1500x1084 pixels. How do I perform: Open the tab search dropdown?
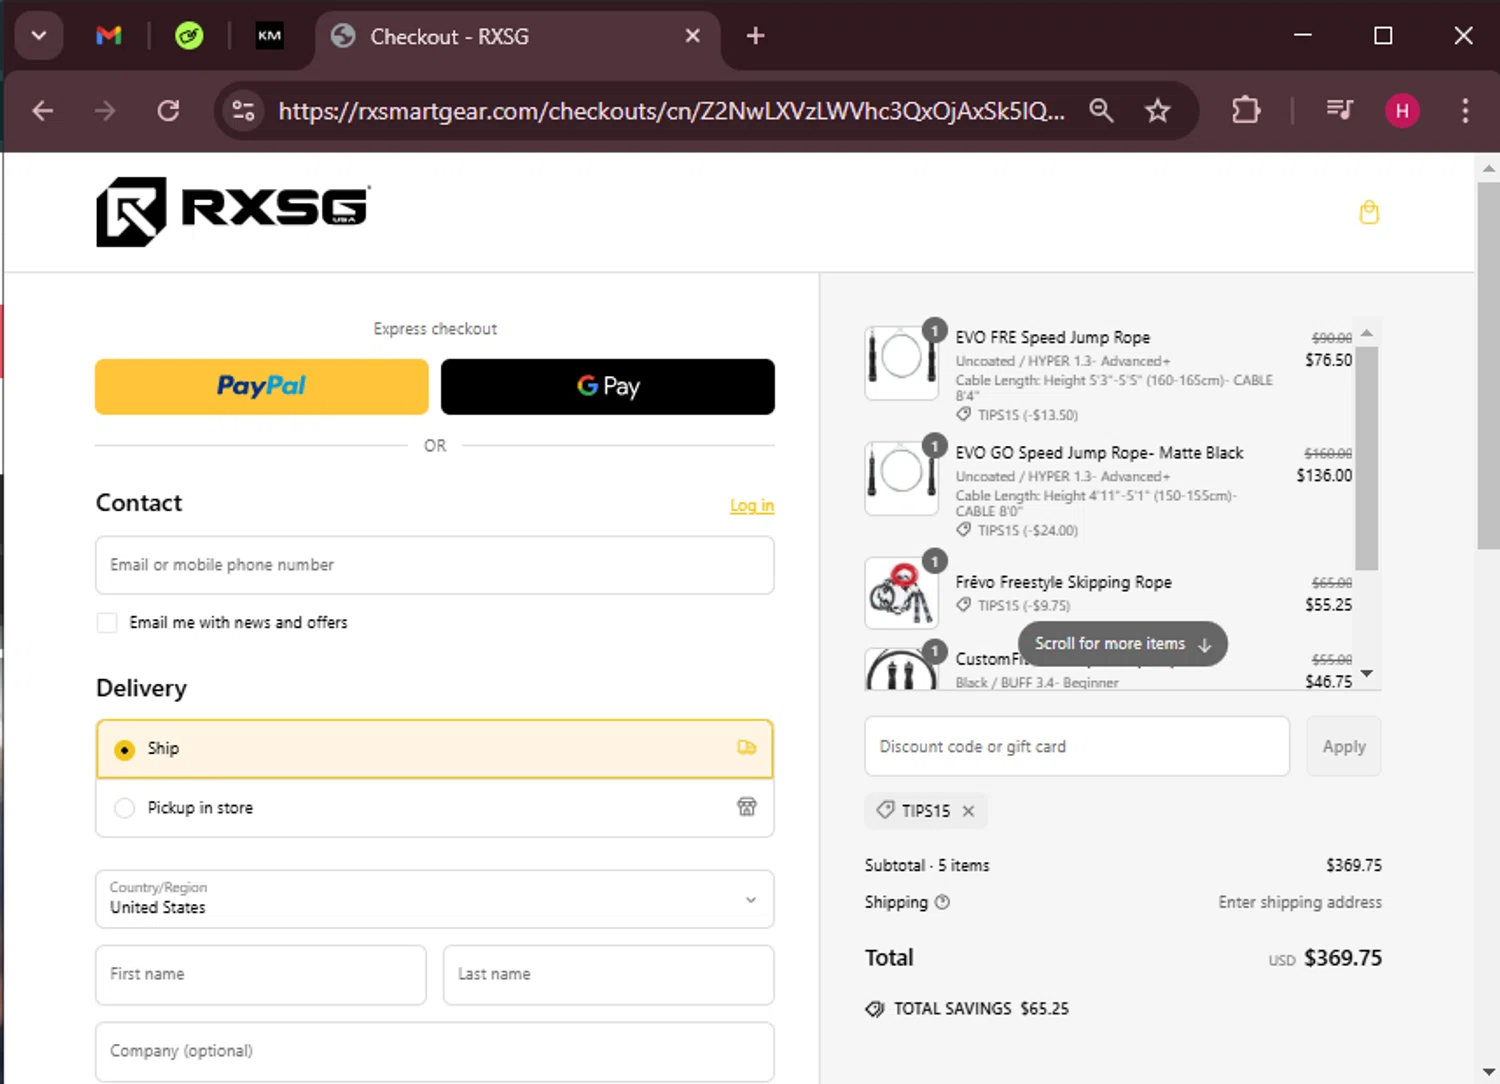tap(39, 36)
